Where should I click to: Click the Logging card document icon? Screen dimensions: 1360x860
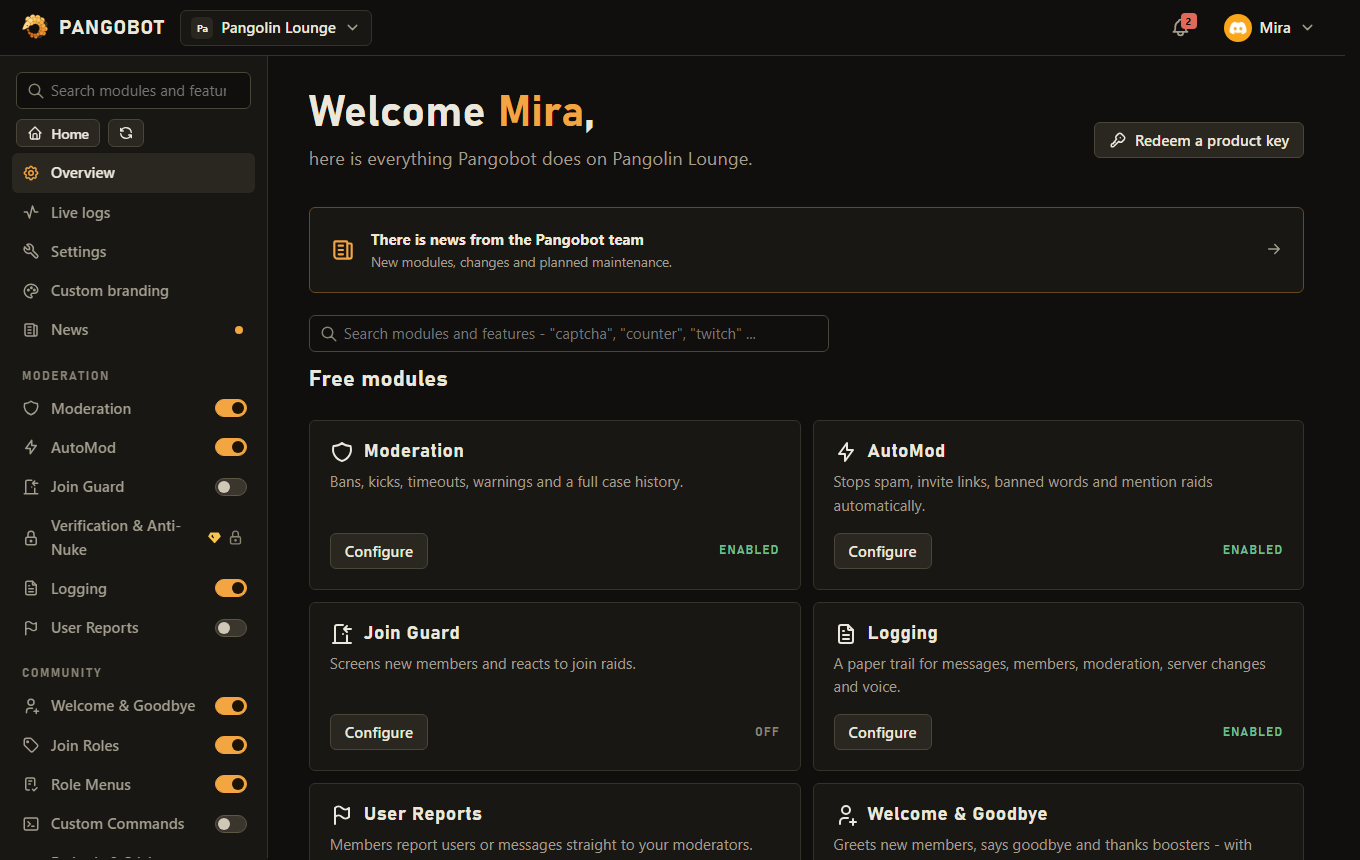[x=846, y=634]
